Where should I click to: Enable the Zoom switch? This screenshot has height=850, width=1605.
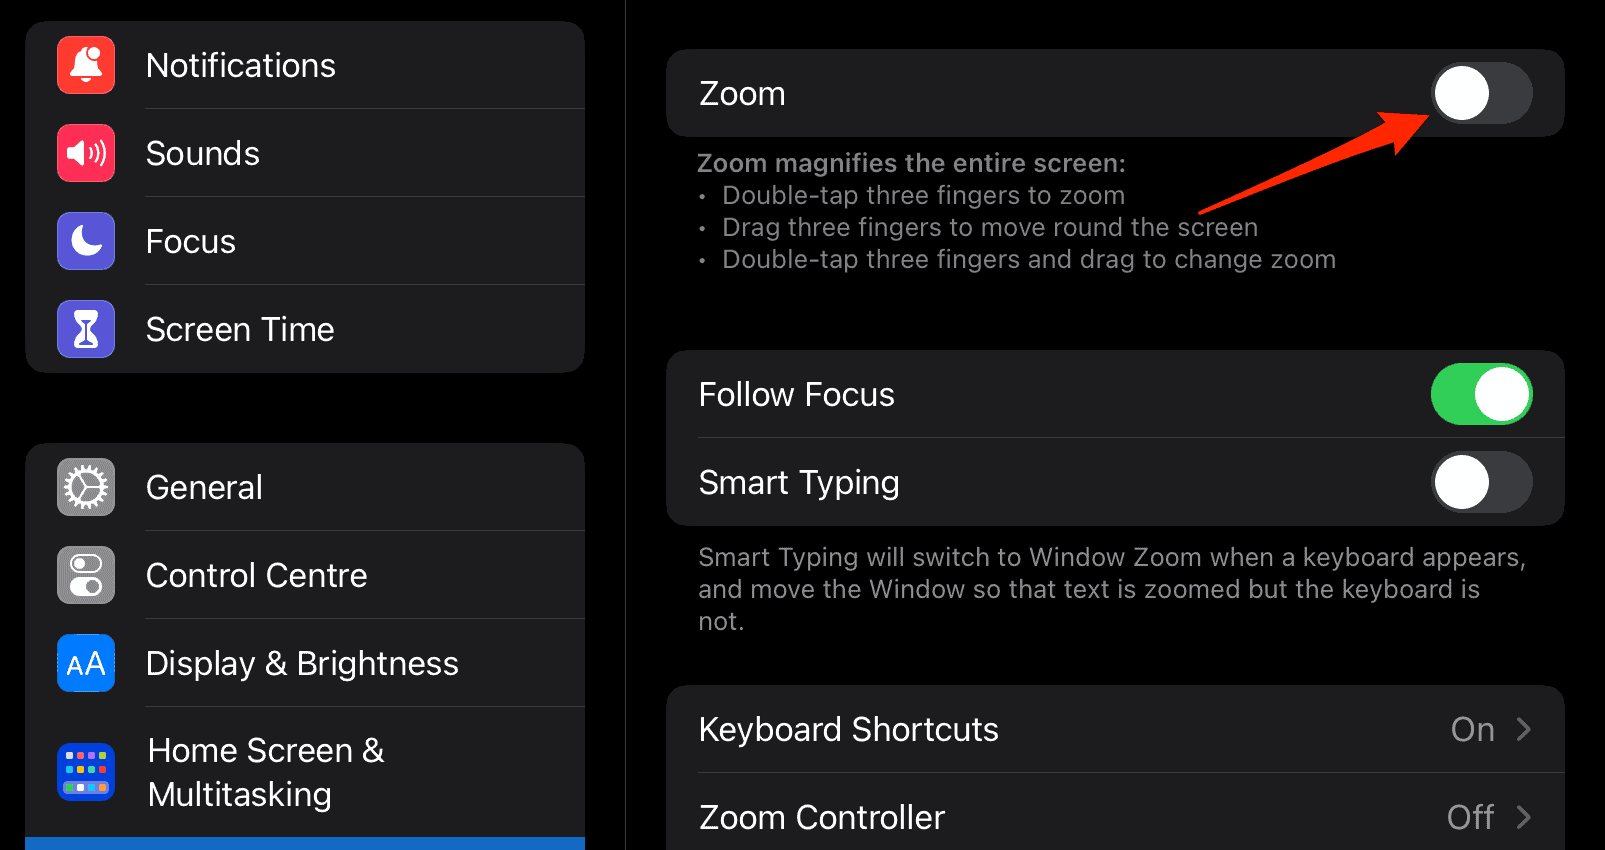click(1481, 93)
